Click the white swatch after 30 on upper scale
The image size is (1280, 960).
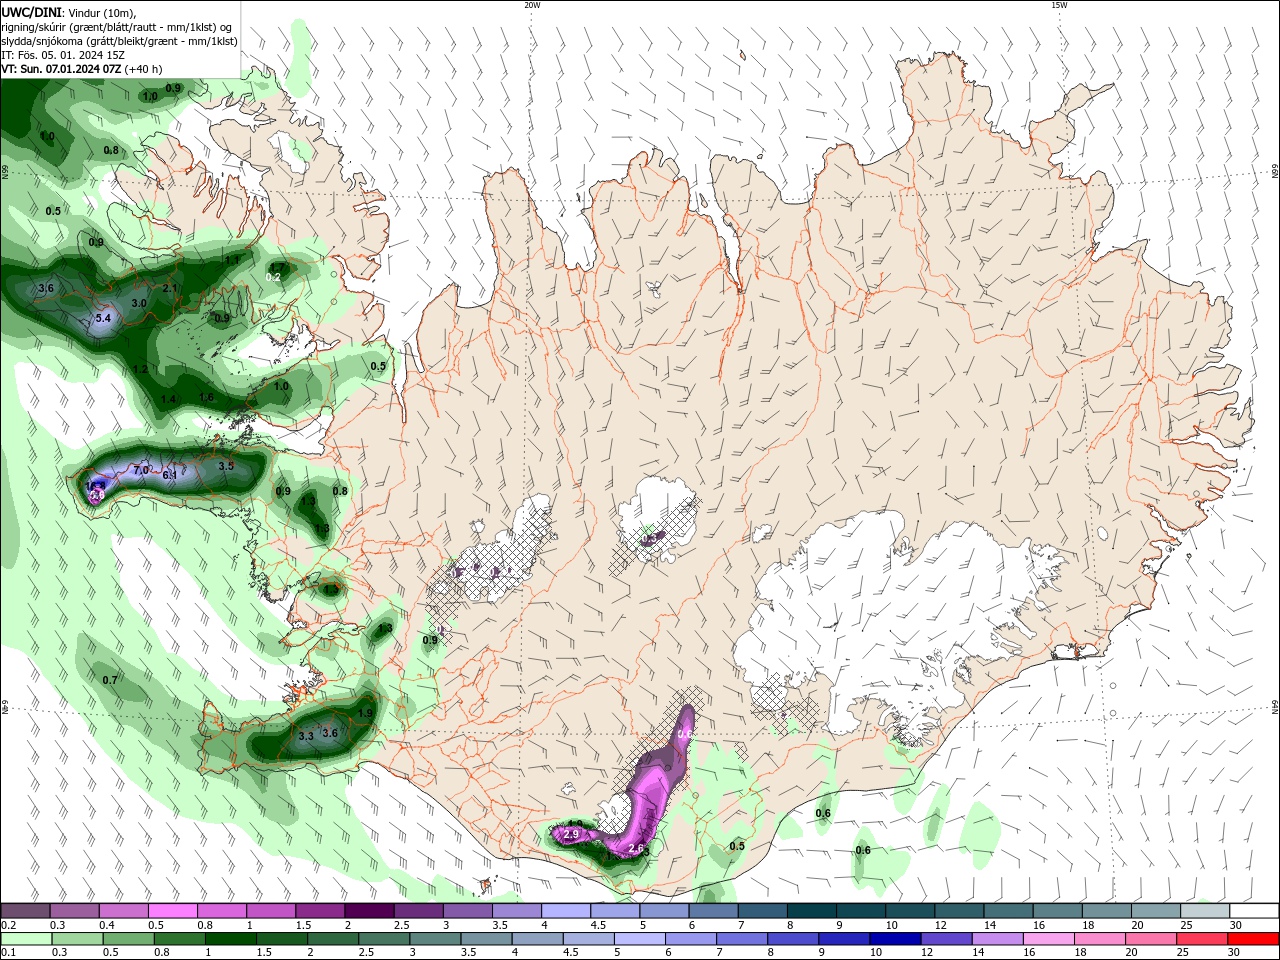1254,911
